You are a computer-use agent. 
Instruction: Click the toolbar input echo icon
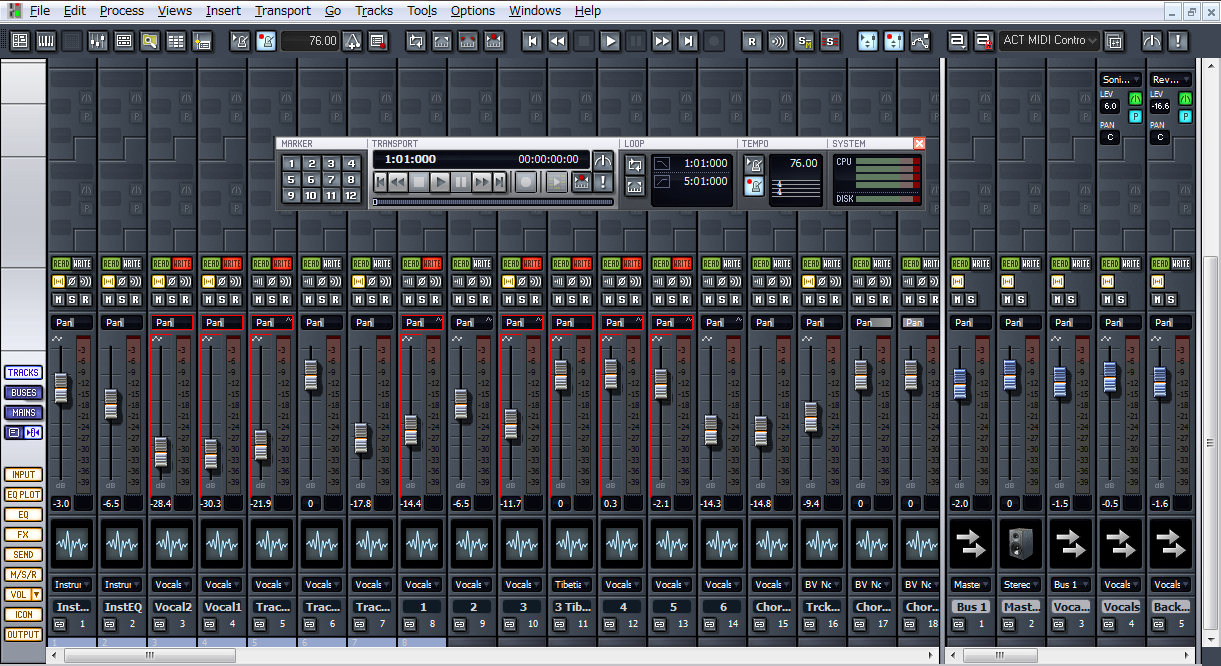pos(778,41)
